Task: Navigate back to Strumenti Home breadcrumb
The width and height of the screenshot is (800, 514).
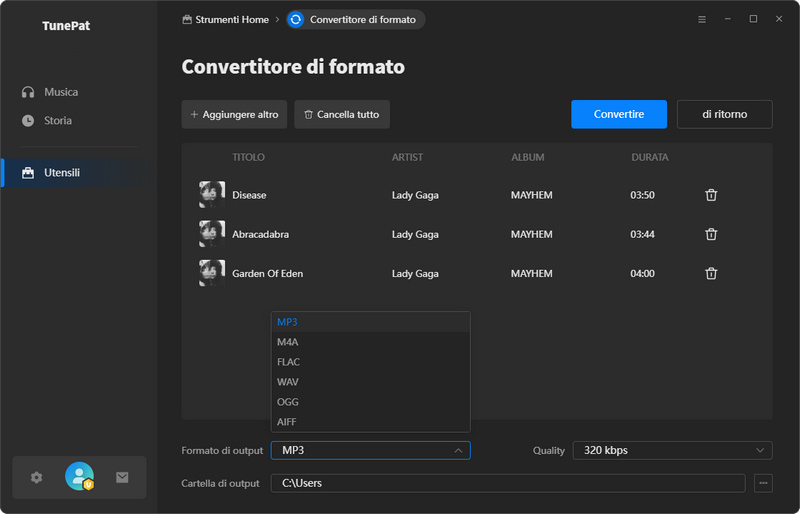Action: coord(226,19)
